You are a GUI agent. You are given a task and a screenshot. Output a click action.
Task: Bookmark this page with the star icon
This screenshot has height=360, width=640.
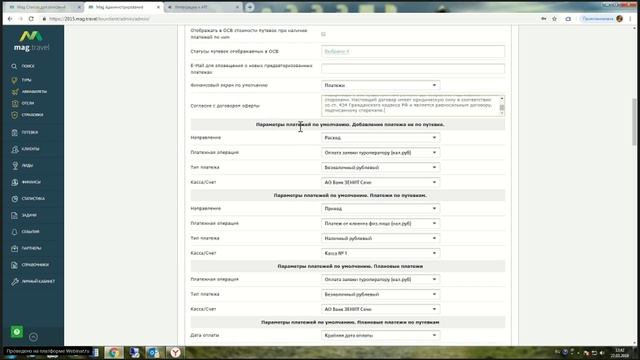coord(554,19)
